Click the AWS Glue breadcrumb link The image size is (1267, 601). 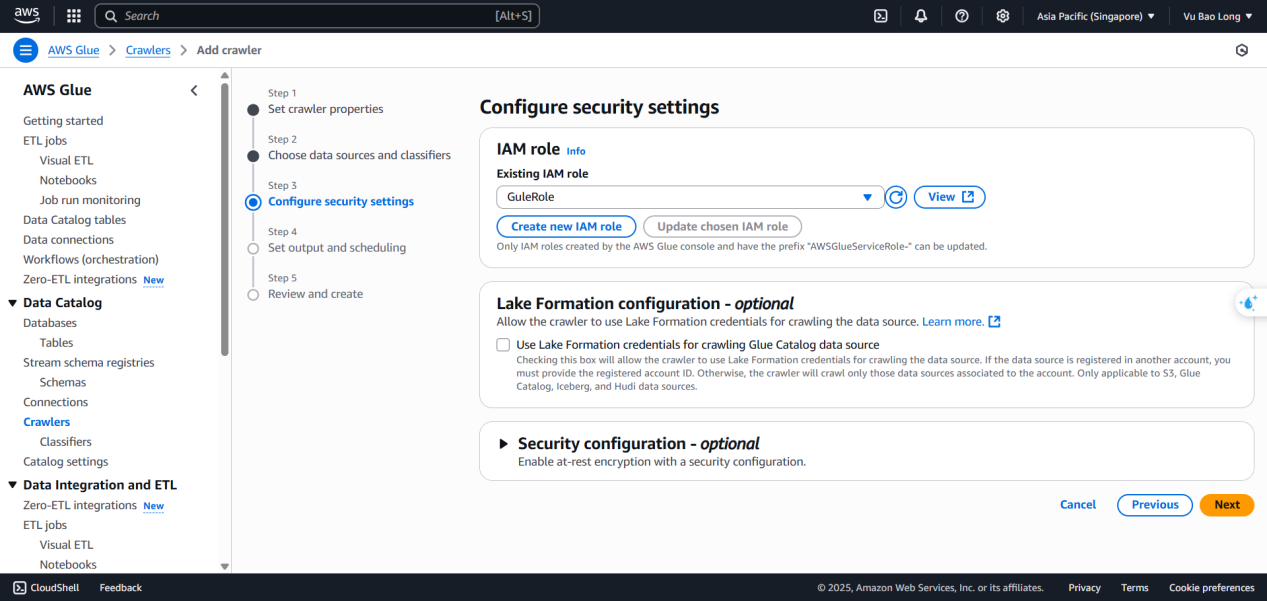tap(74, 50)
